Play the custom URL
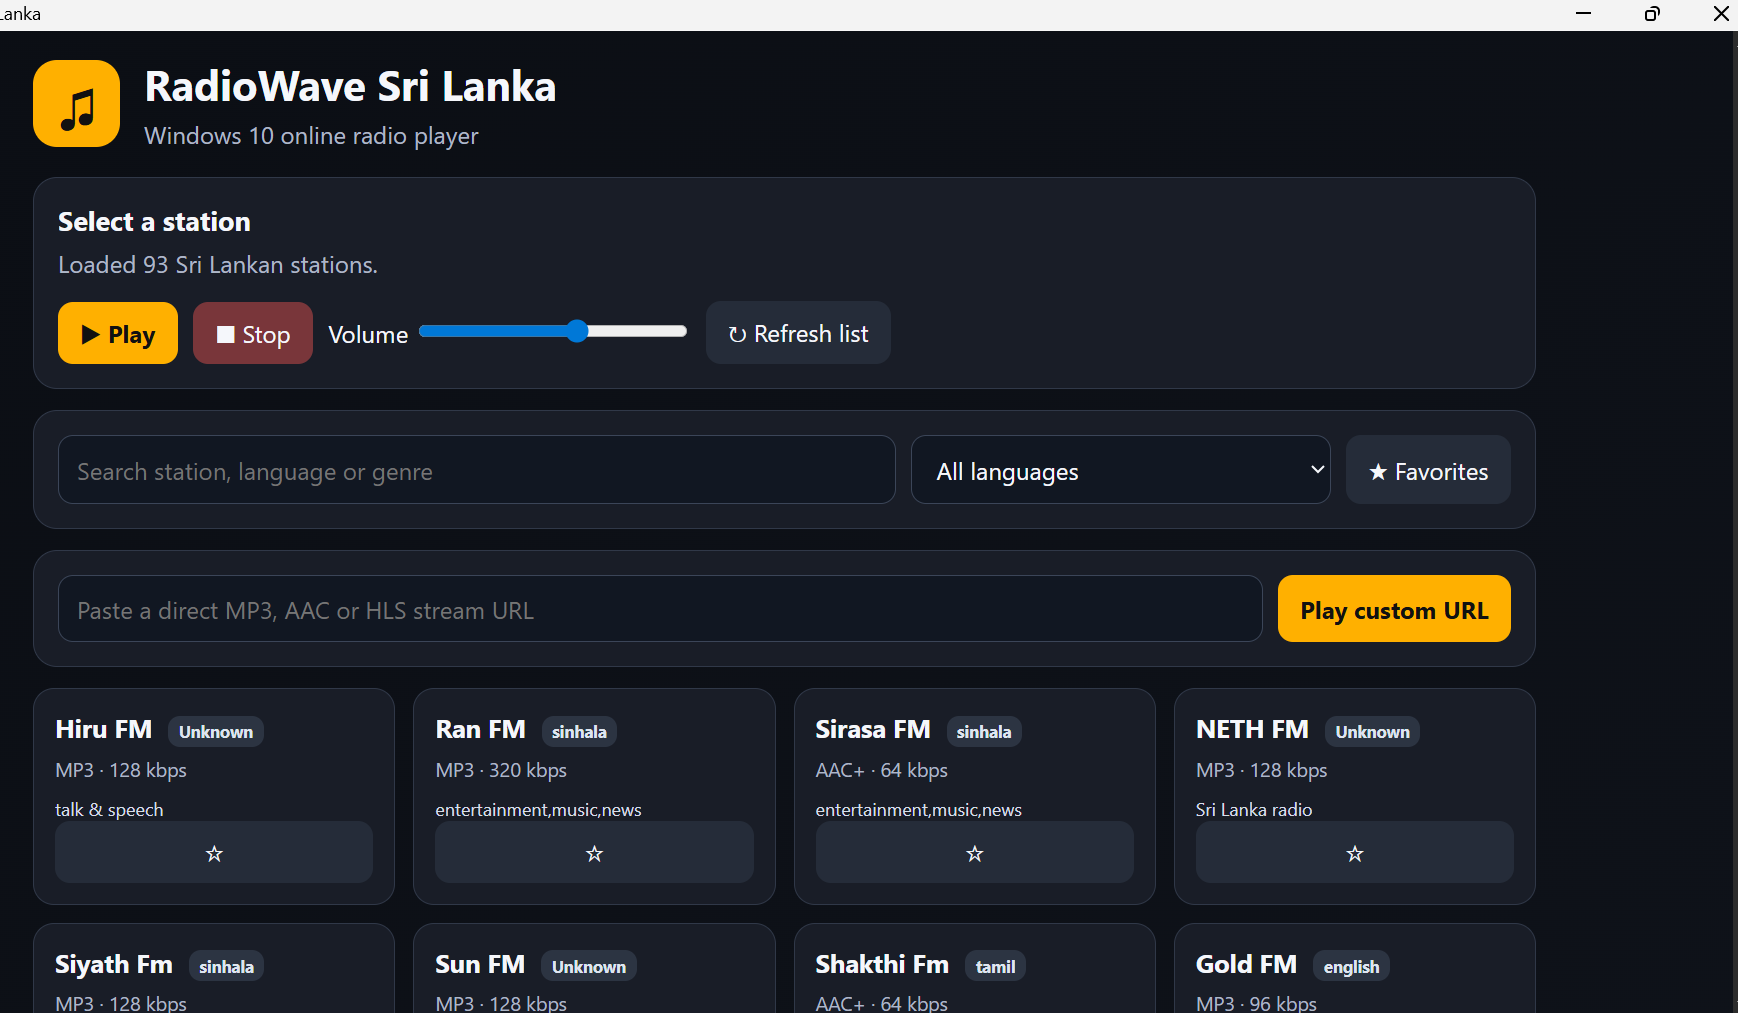The width and height of the screenshot is (1738, 1013). point(1394,609)
